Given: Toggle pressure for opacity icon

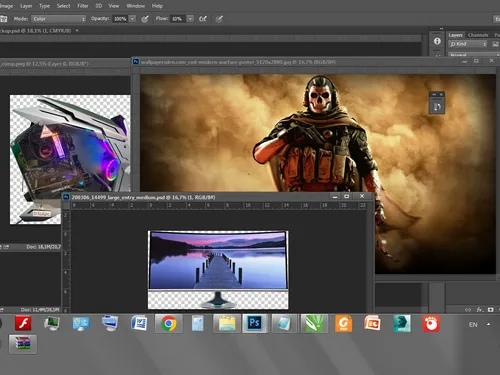Looking at the screenshot, I should [145, 19].
